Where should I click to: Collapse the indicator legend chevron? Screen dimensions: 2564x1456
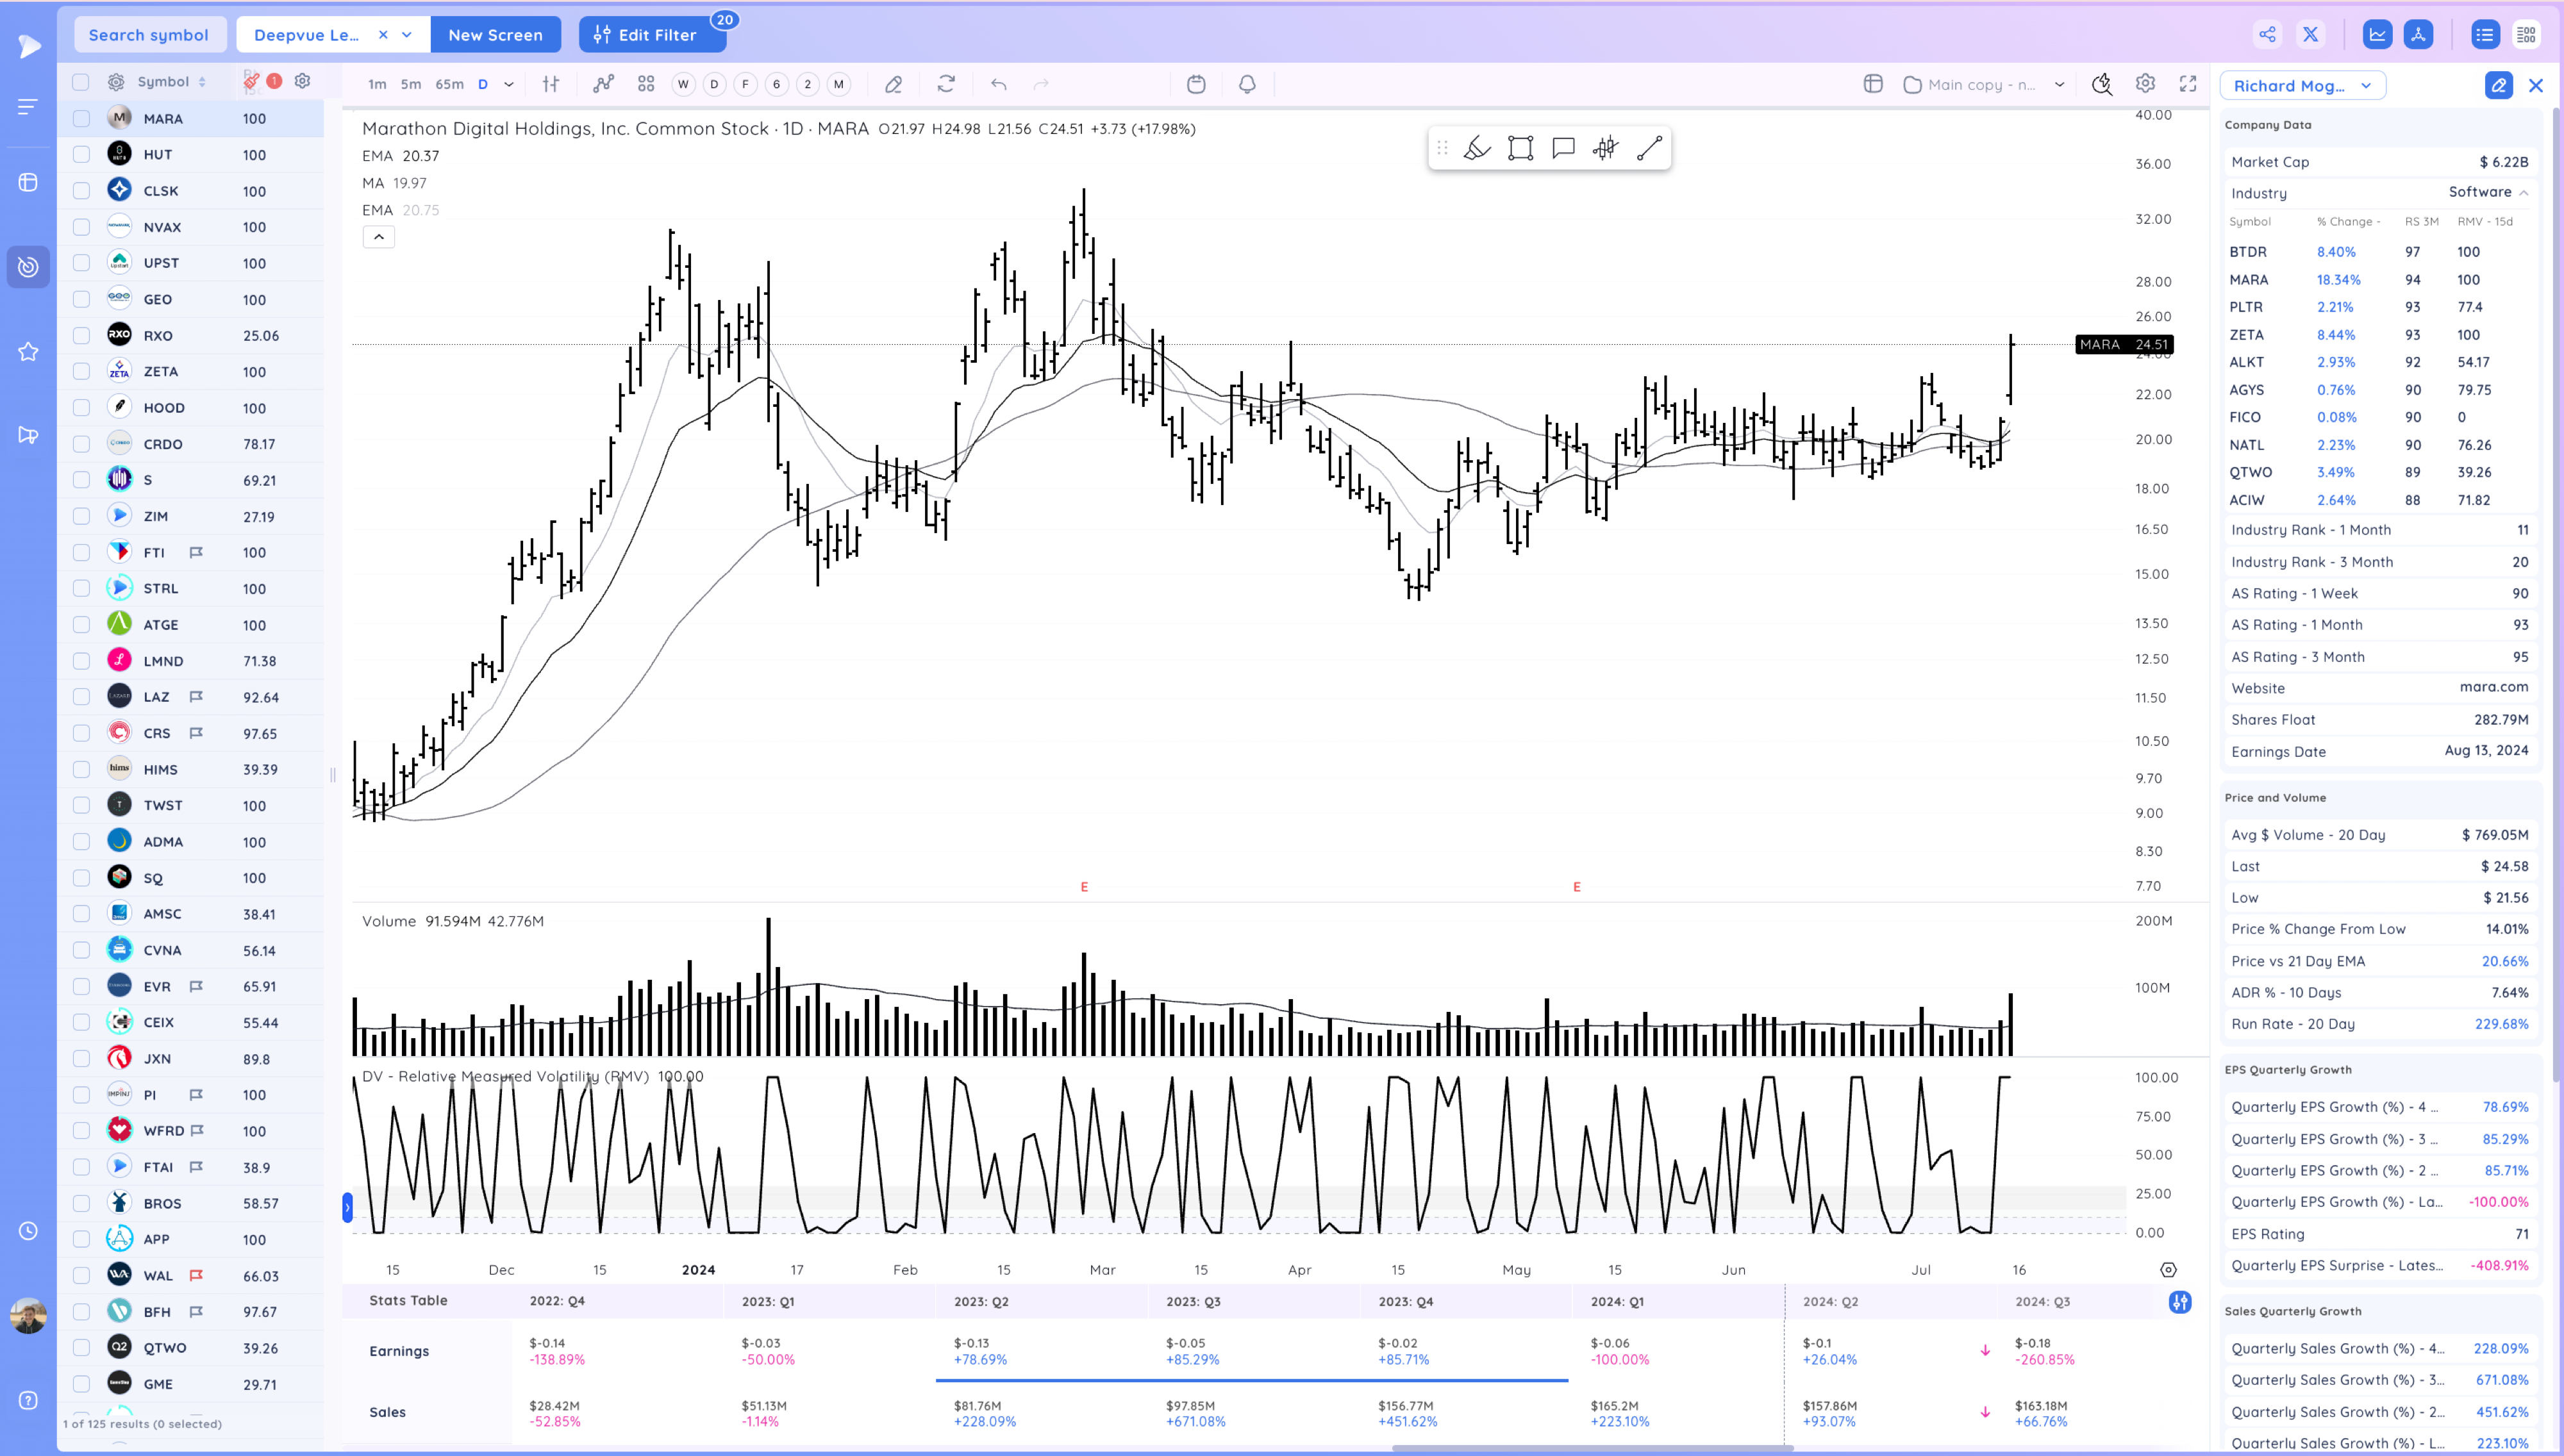pos(378,237)
